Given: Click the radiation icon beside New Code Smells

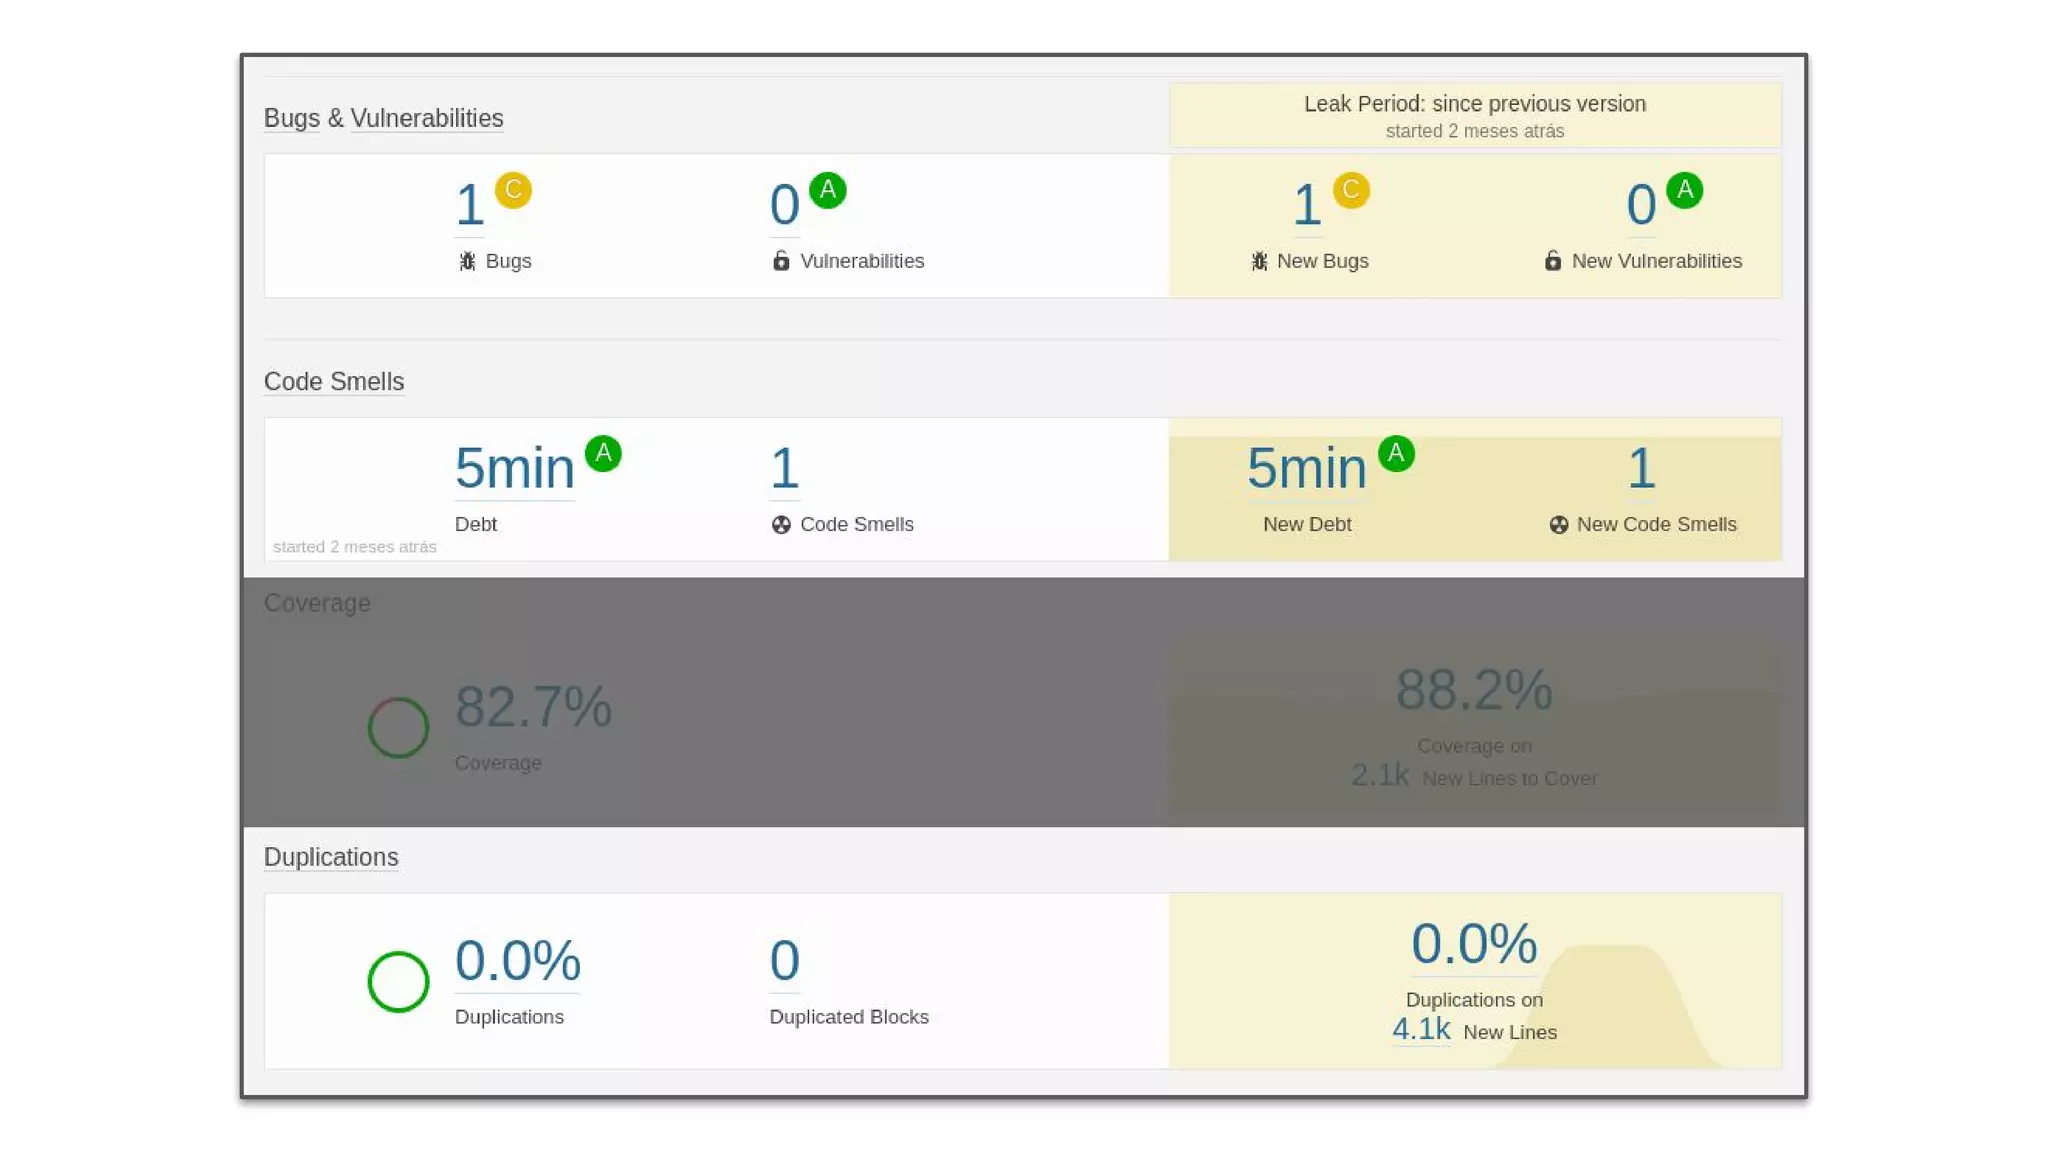Looking at the screenshot, I should (x=1558, y=525).
